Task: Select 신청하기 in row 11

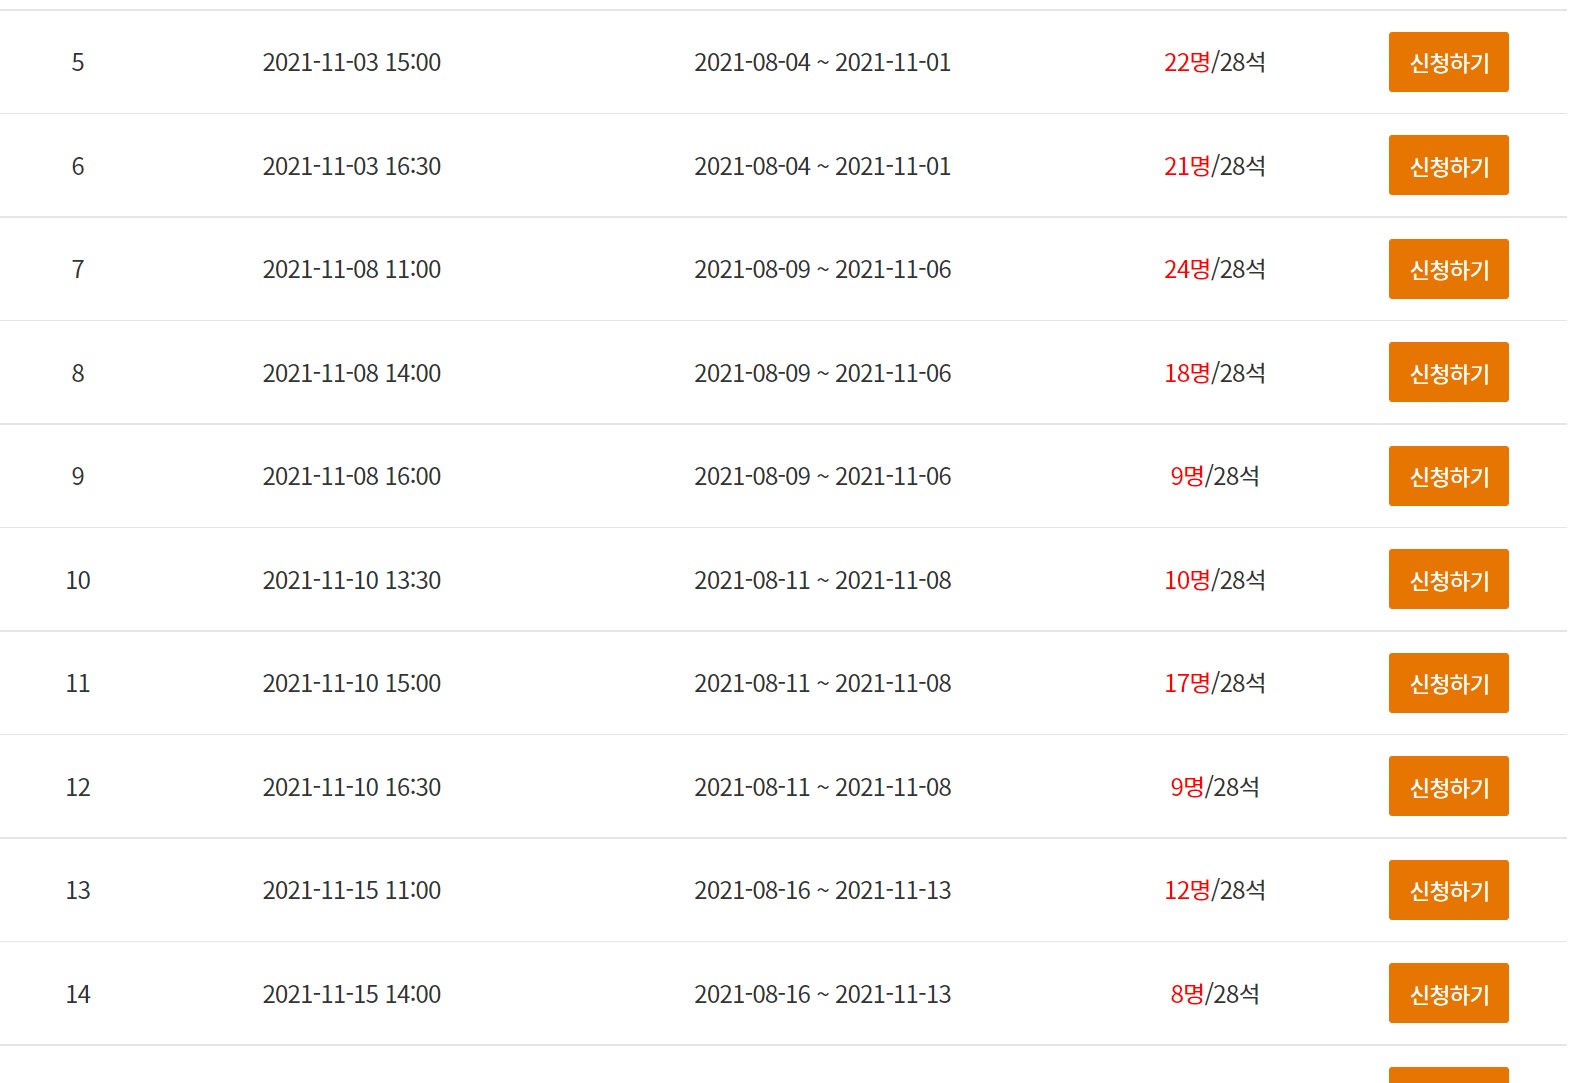Action: coord(1448,683)
